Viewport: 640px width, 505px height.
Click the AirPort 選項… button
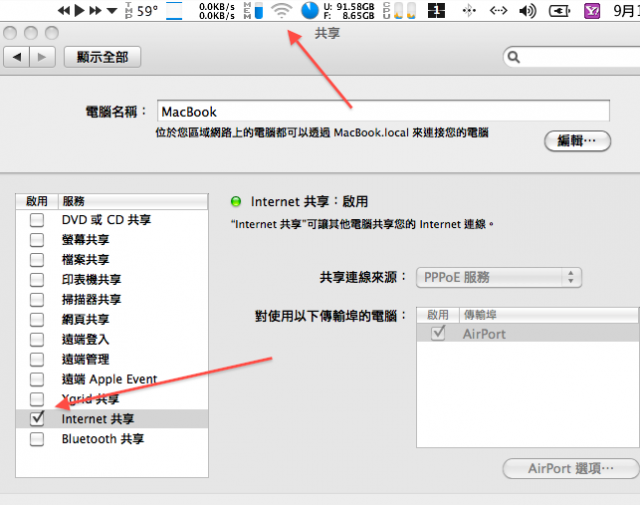pos(571,468)
